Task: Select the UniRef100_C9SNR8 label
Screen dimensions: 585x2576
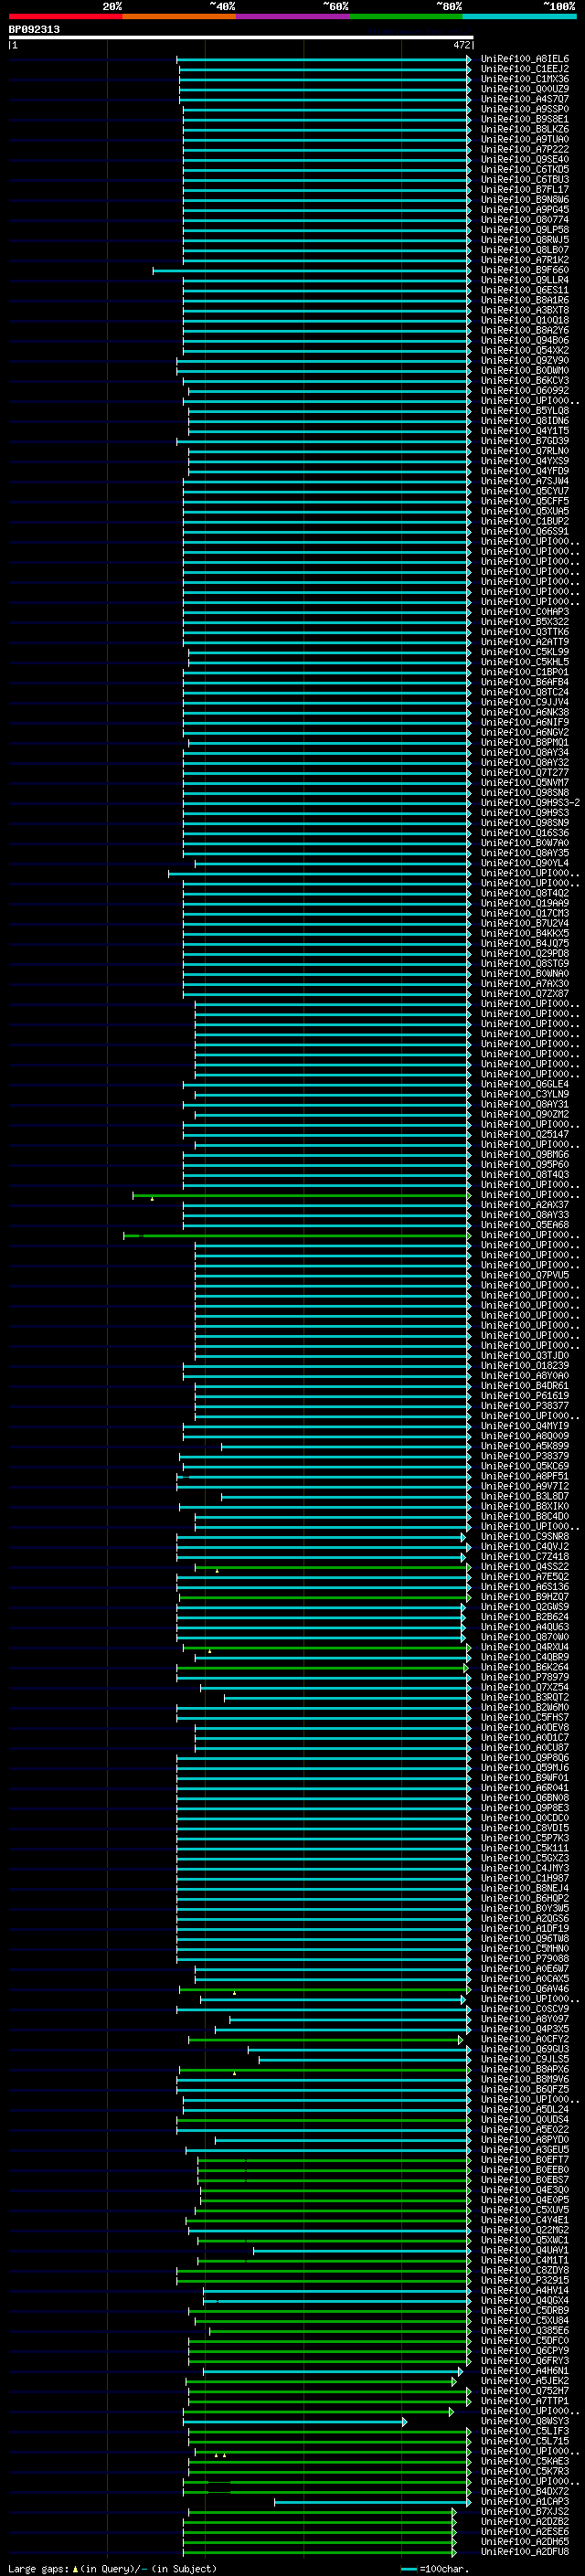Action: 524,1537
